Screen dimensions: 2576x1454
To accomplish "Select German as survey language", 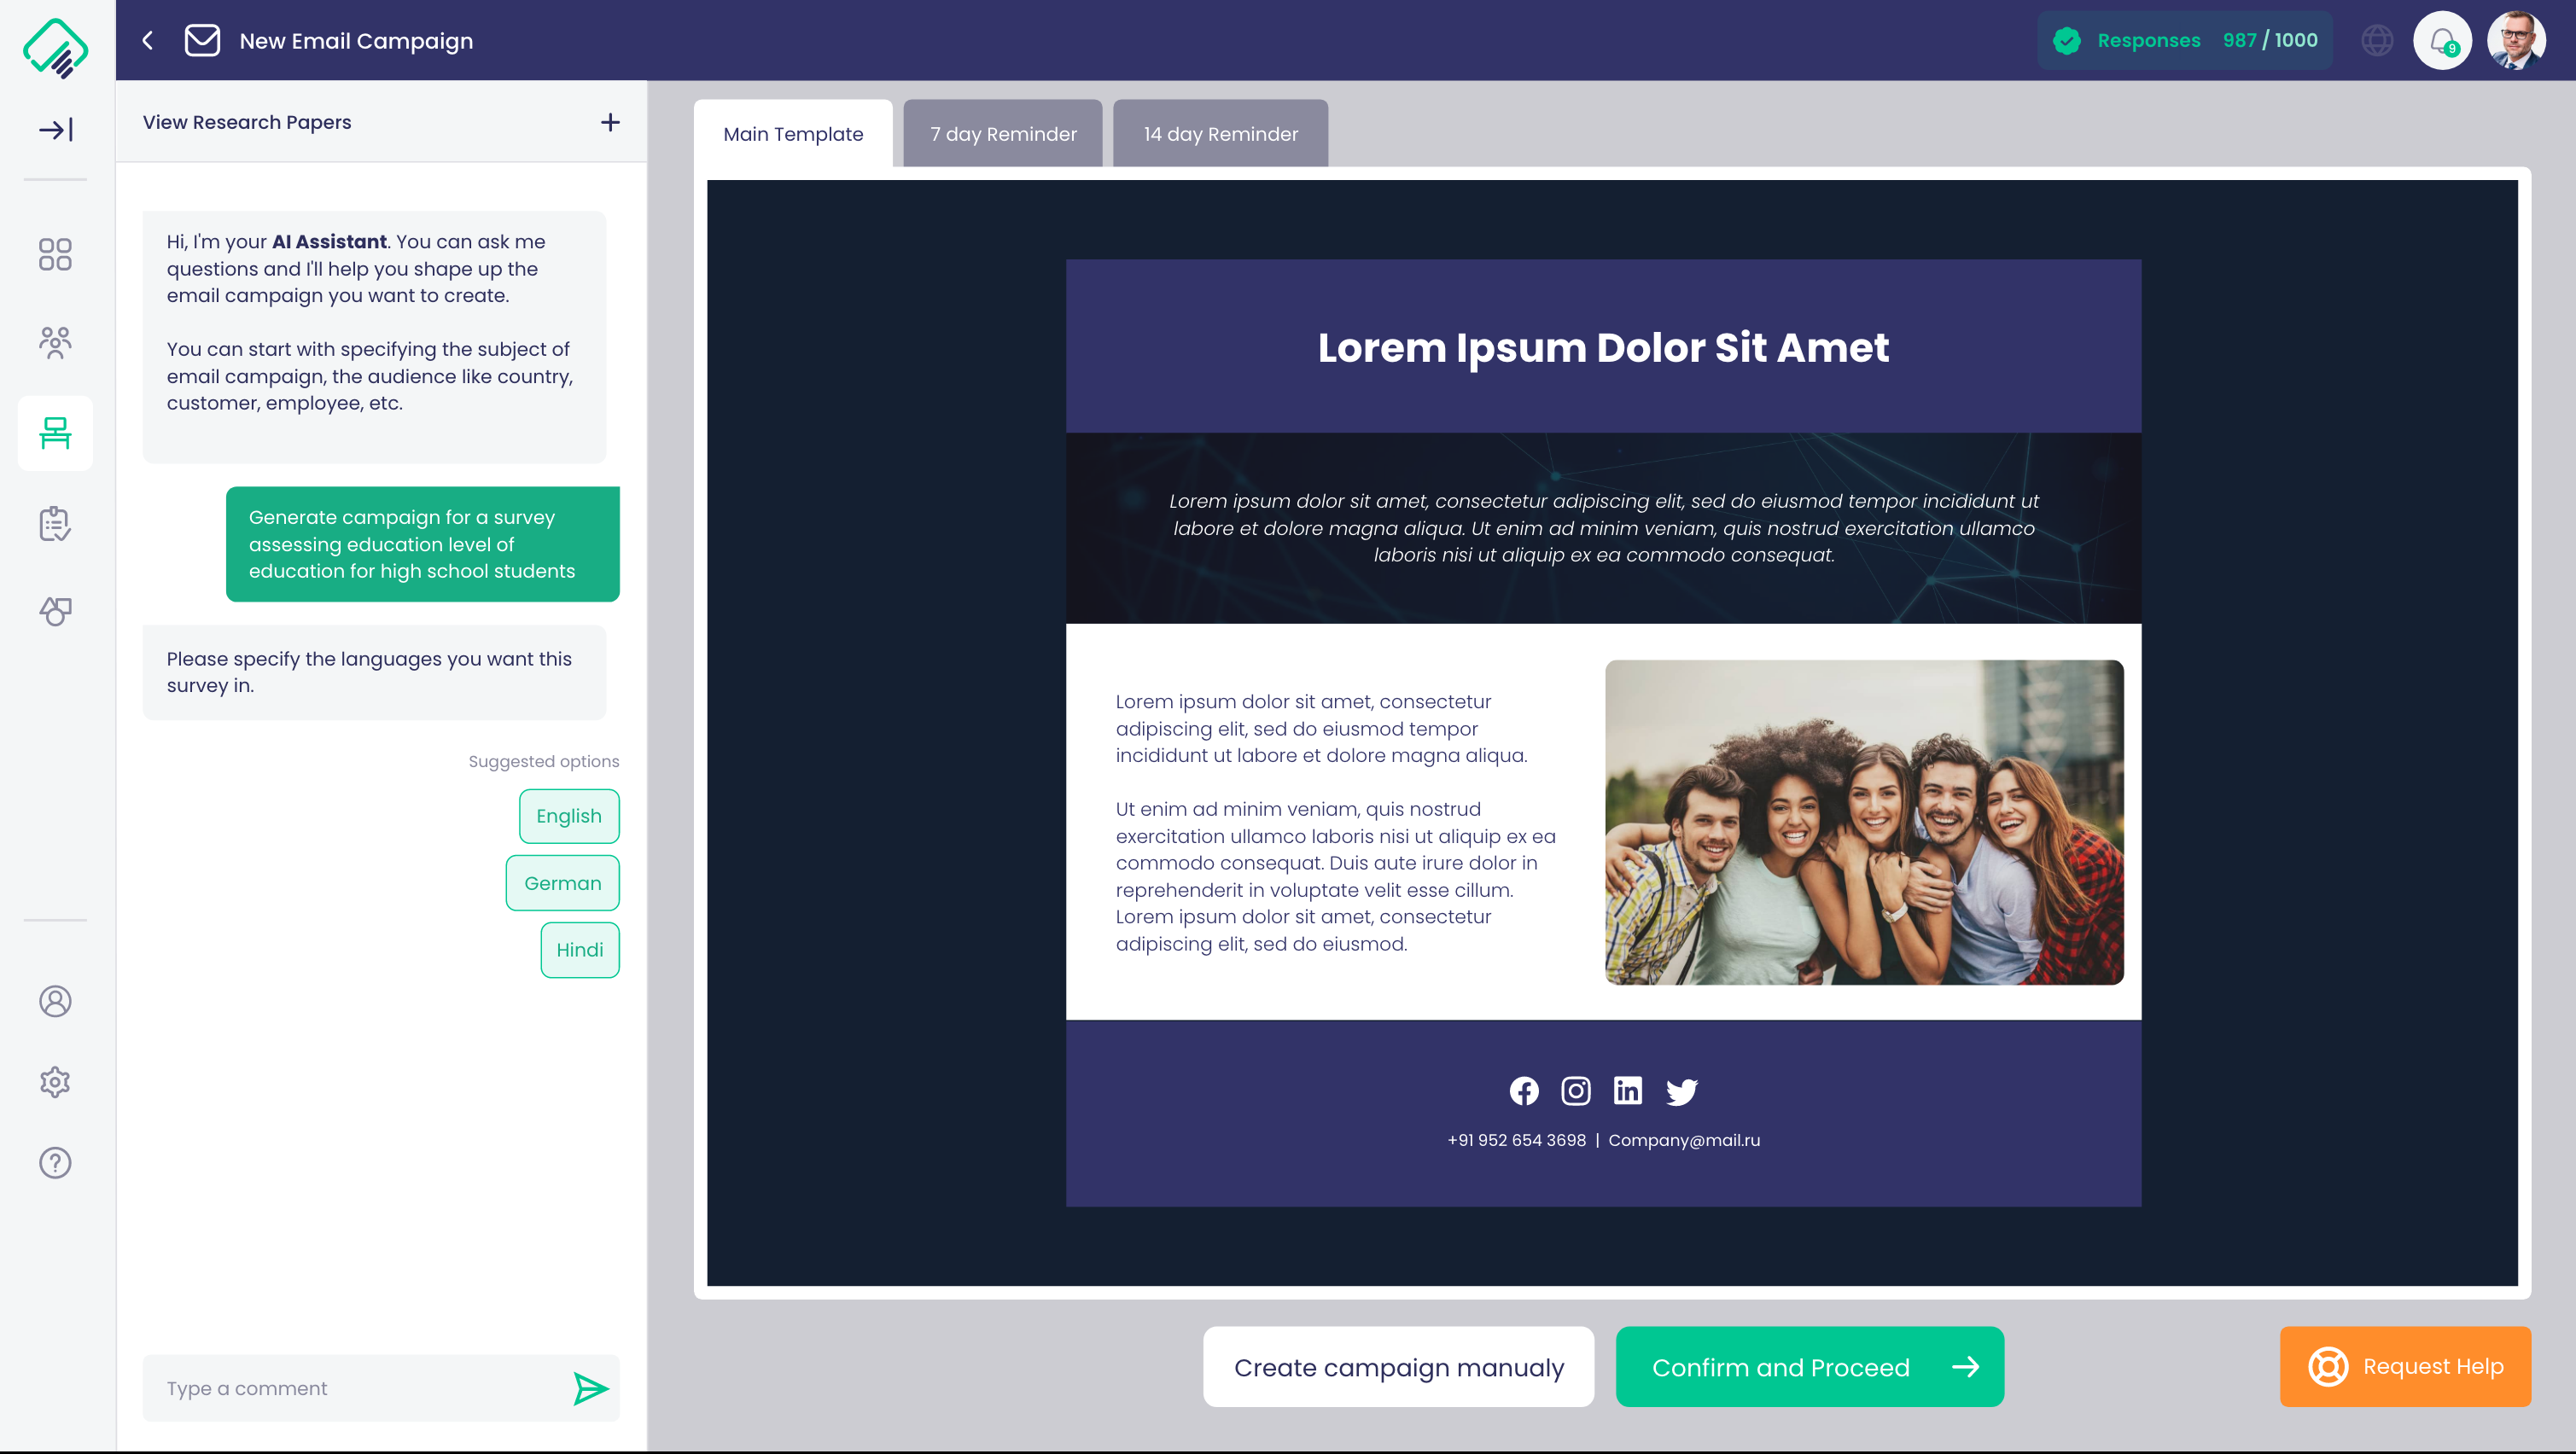I will coord(562,882).
